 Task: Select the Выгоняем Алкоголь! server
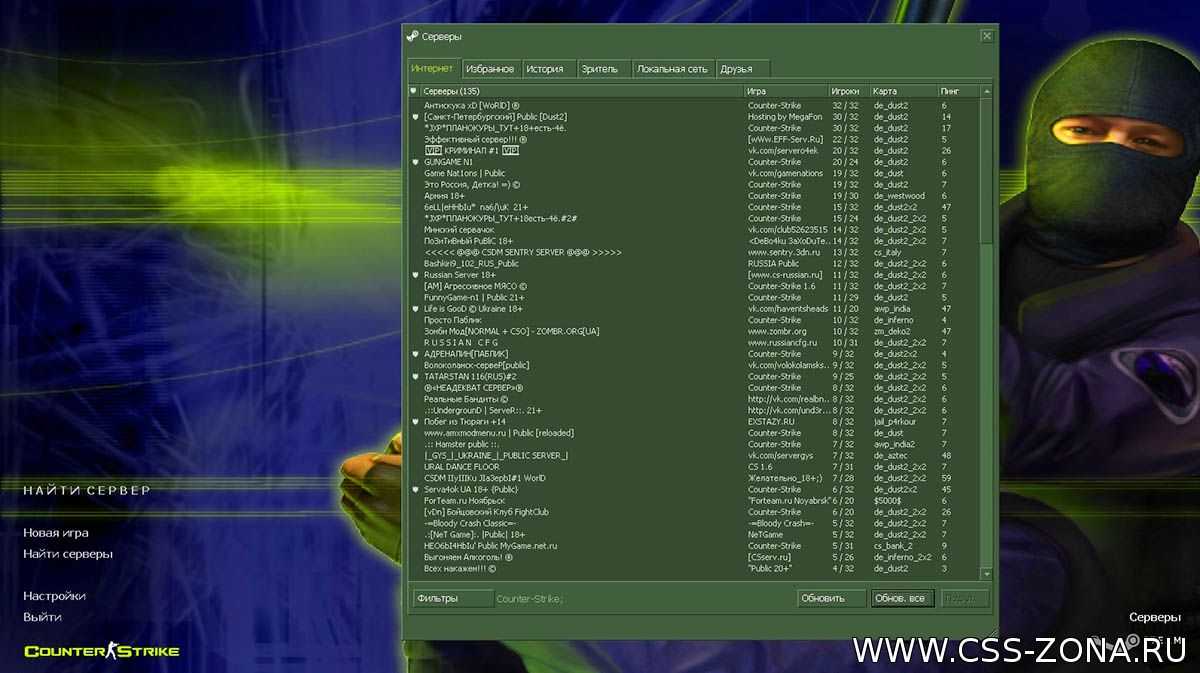pos(695,557)
